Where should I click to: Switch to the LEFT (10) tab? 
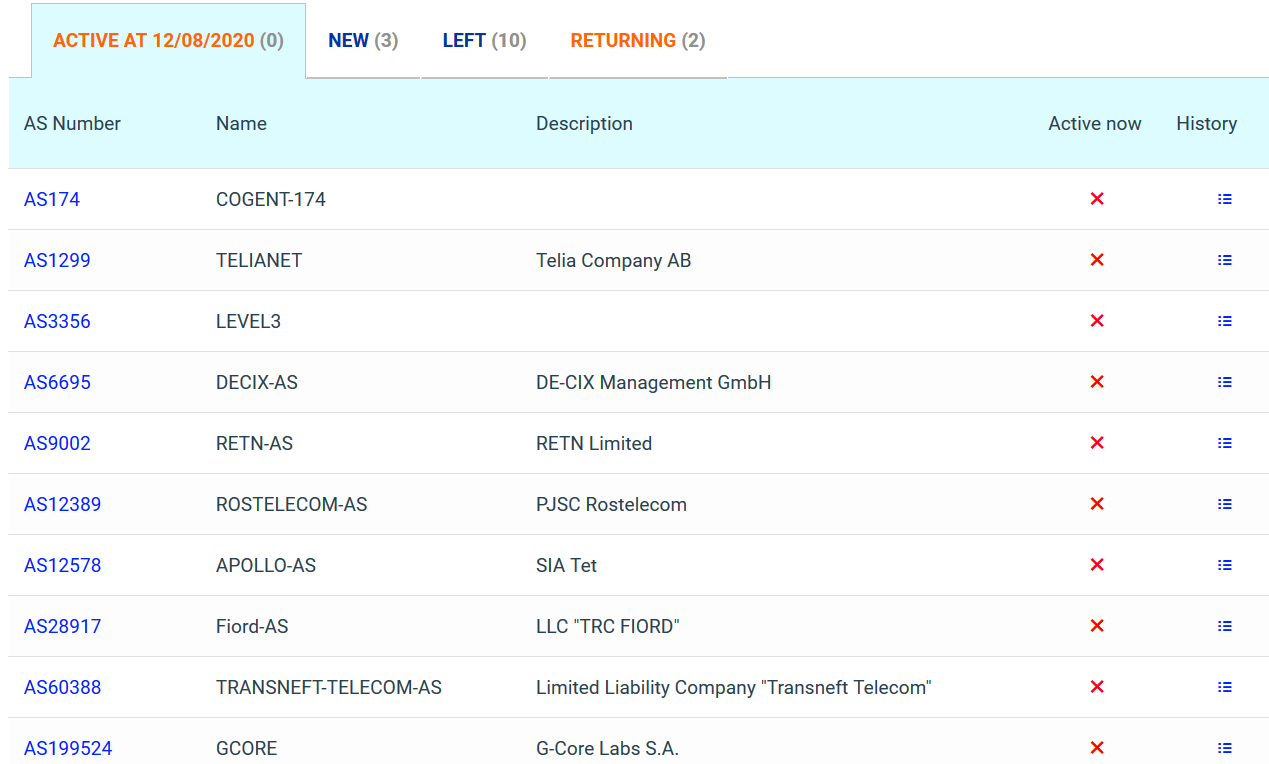coord(484,41)
